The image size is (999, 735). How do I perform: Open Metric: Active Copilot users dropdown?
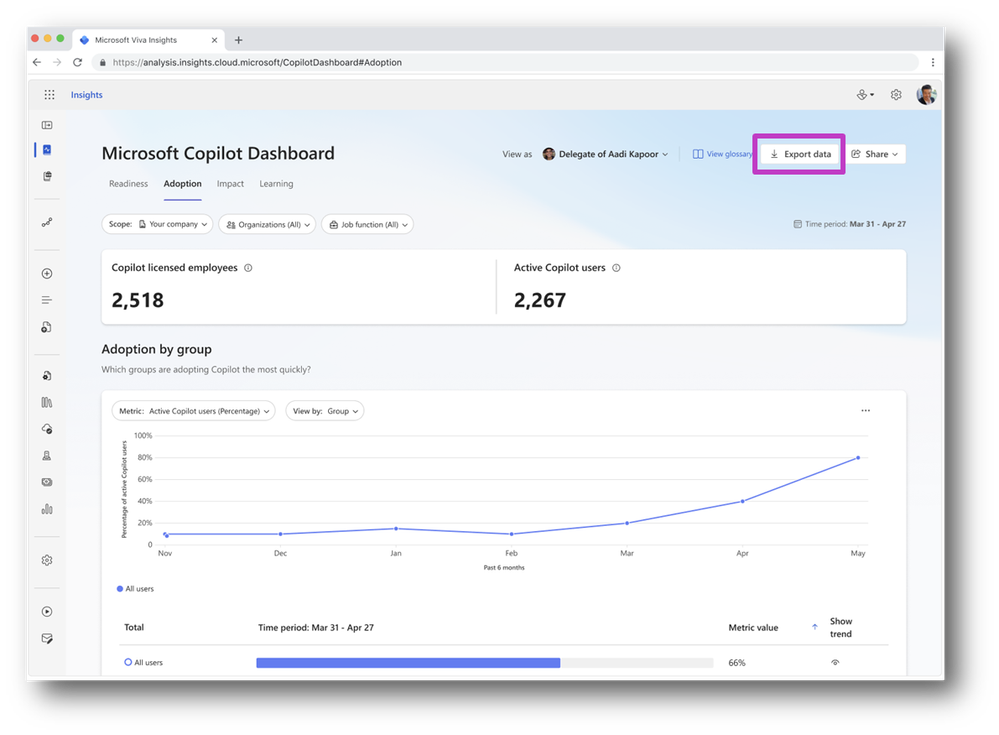tap(194, 411)
